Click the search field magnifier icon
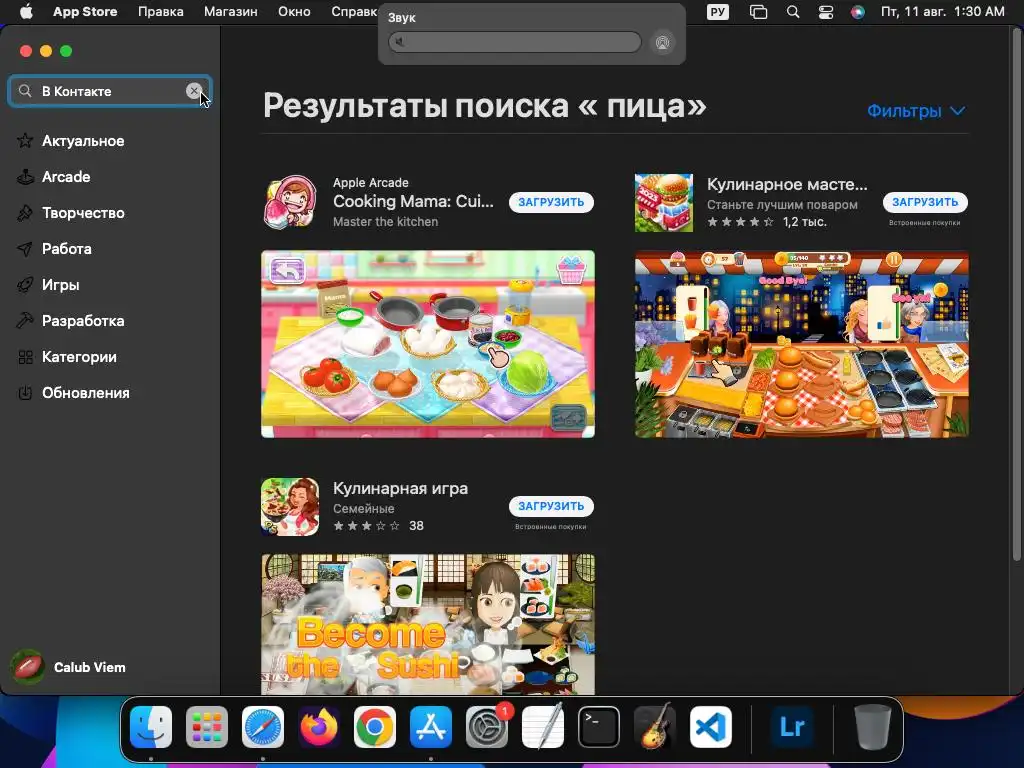The image size is (1024, 768). click(x=25, y=91)
